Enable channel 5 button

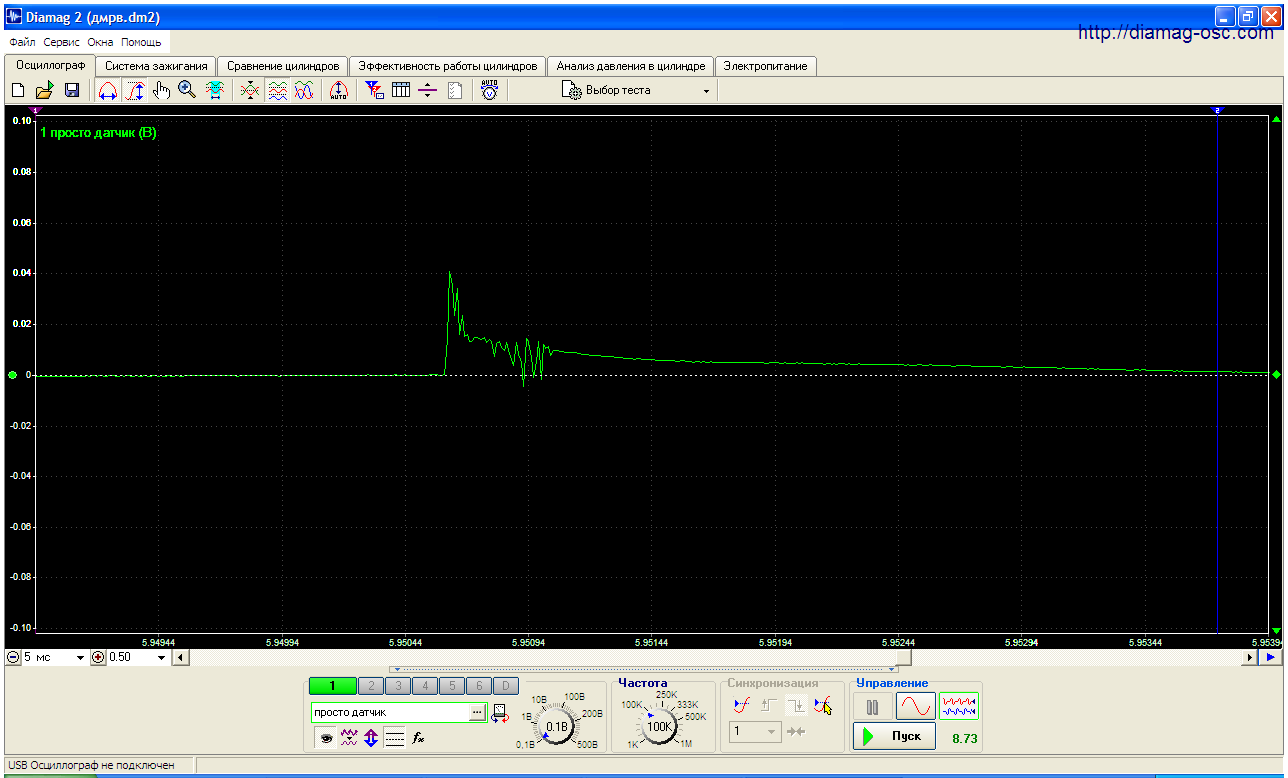pos(453,686)
